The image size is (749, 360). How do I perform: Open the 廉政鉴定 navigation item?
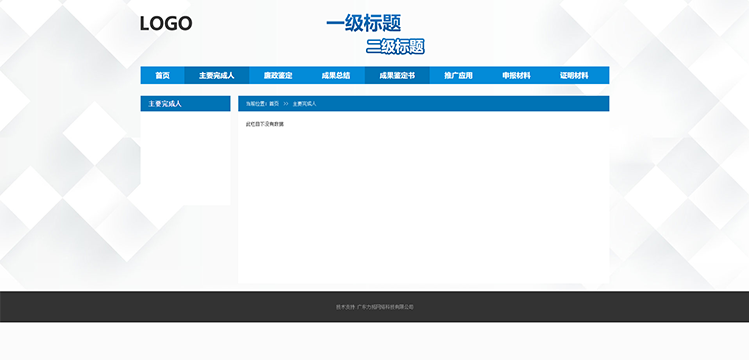coord(278,75)
